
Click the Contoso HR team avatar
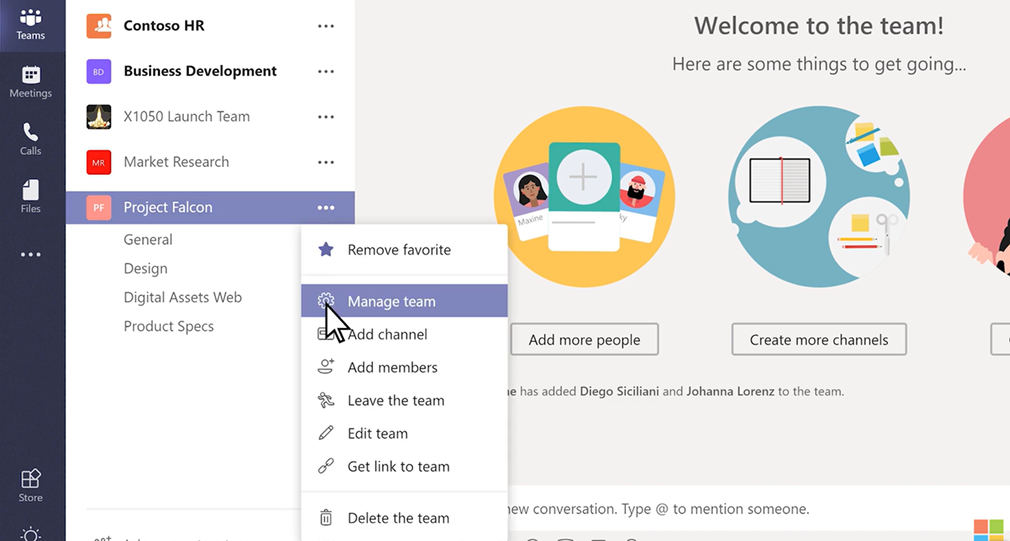(99, 26)
